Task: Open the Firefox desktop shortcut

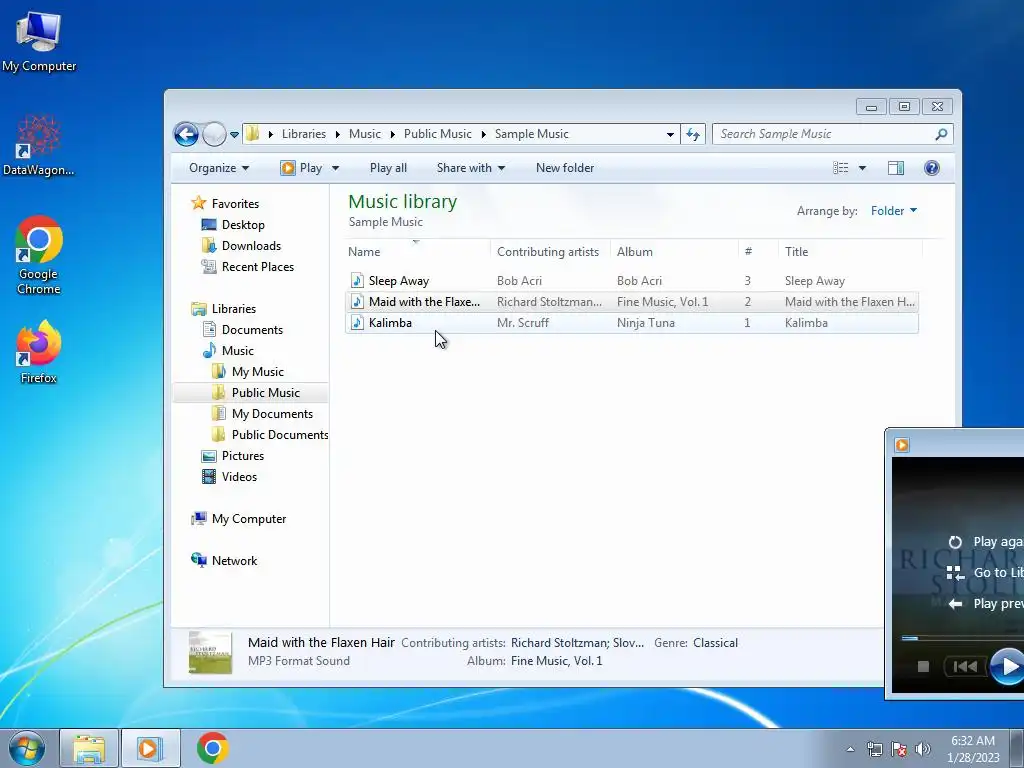Action: coord(39,352)
